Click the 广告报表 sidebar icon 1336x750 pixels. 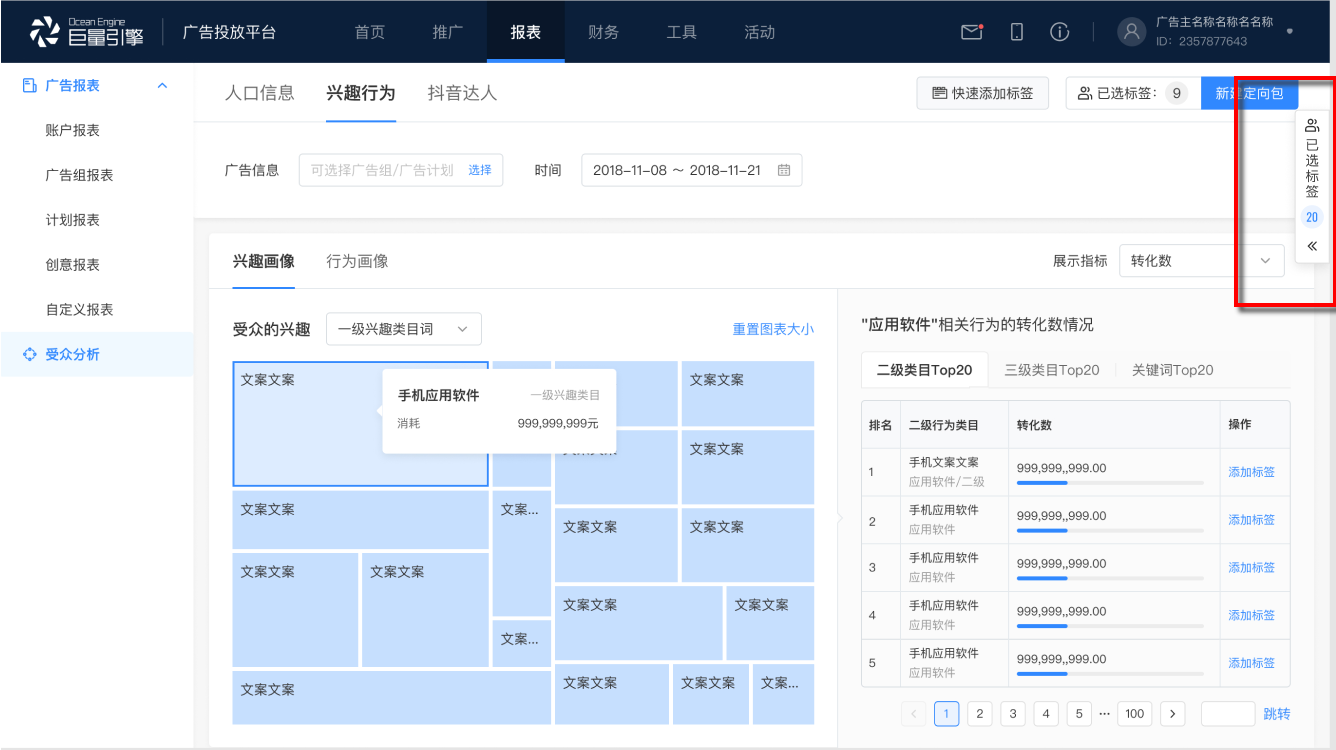coord(29,86)
